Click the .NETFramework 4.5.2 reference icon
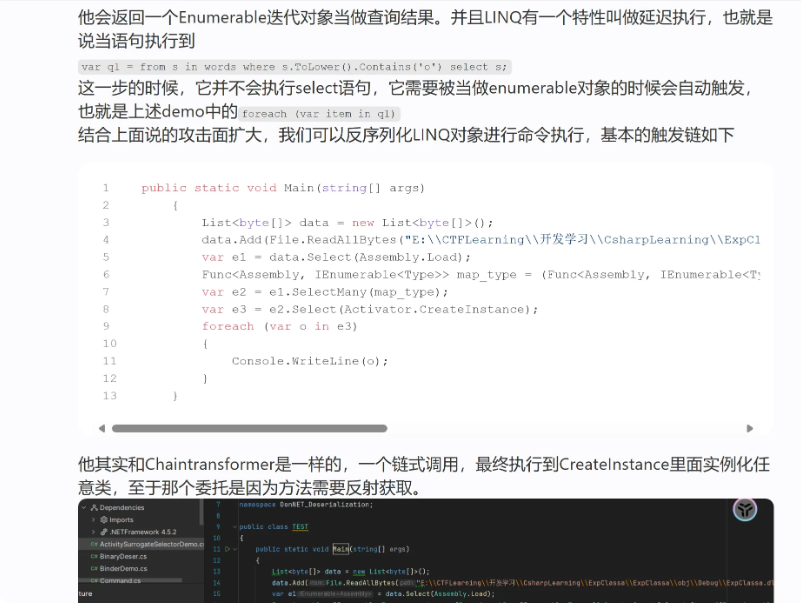801x609 pixels. coord(104,532)
